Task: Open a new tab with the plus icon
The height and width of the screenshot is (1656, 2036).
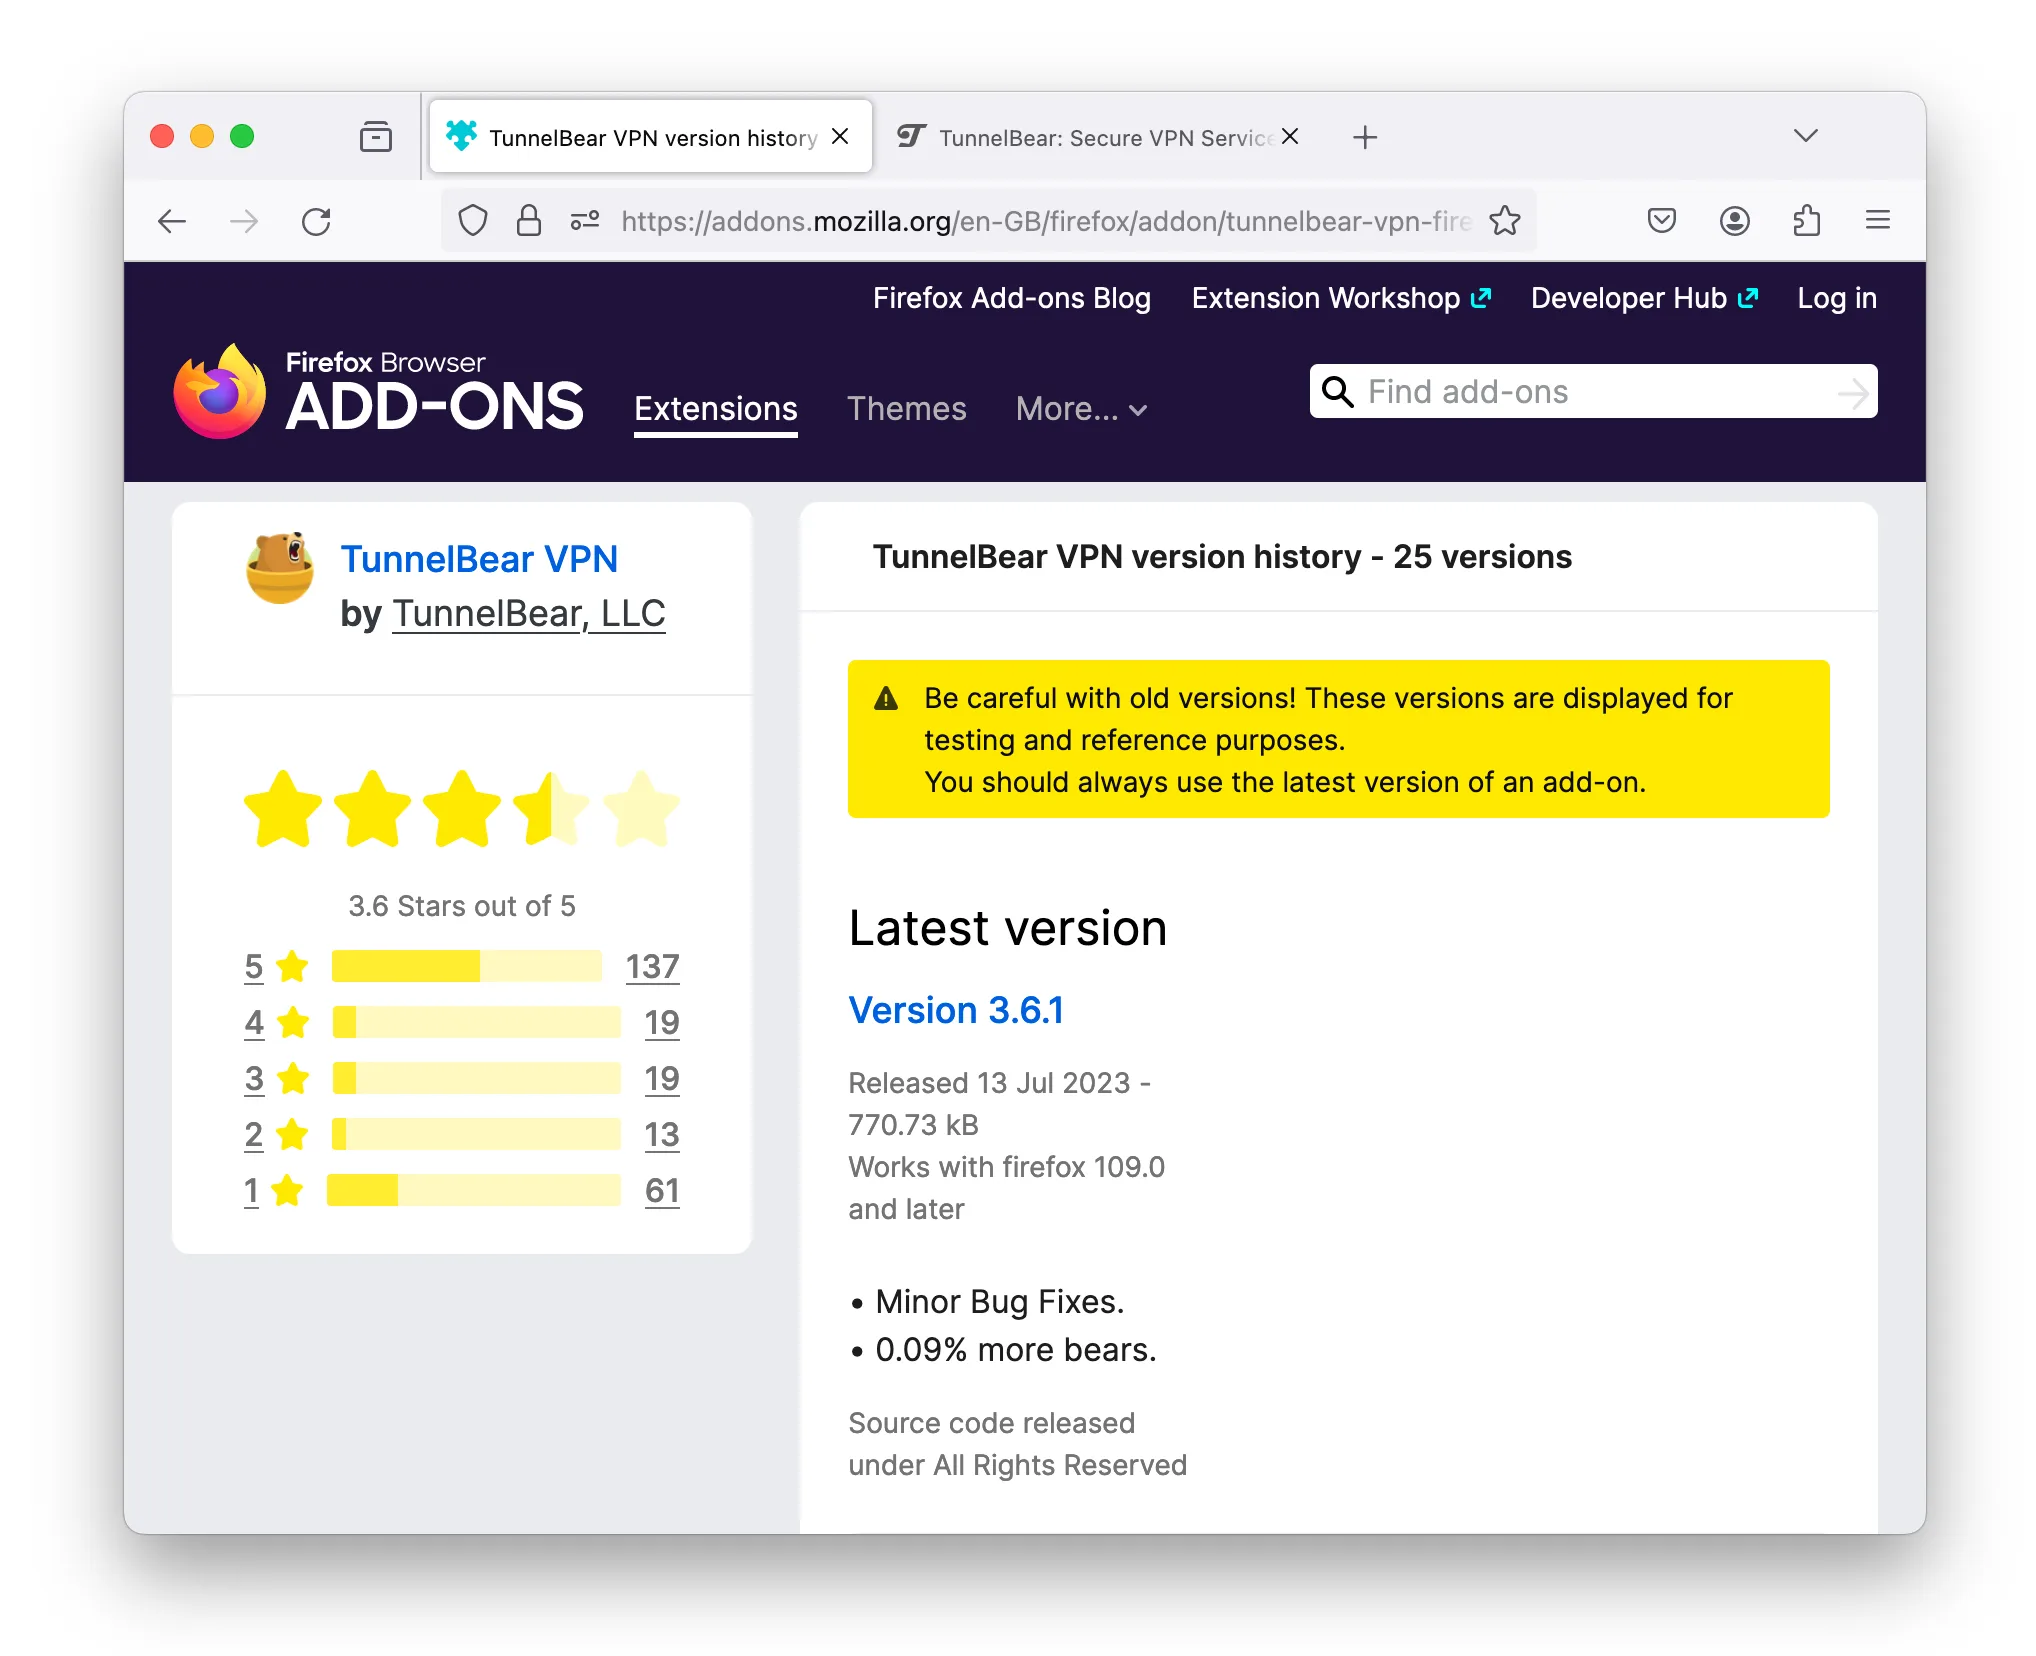Action: [x=1365, y=137]
